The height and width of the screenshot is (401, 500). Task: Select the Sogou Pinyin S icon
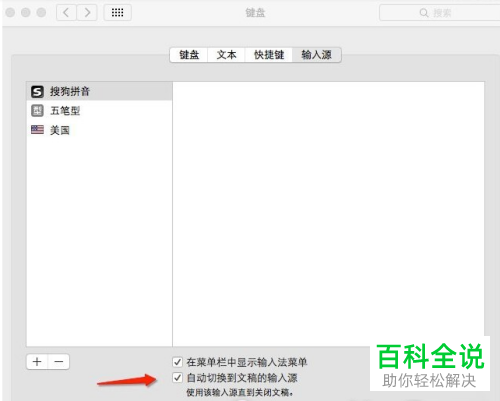coord(37,91)
